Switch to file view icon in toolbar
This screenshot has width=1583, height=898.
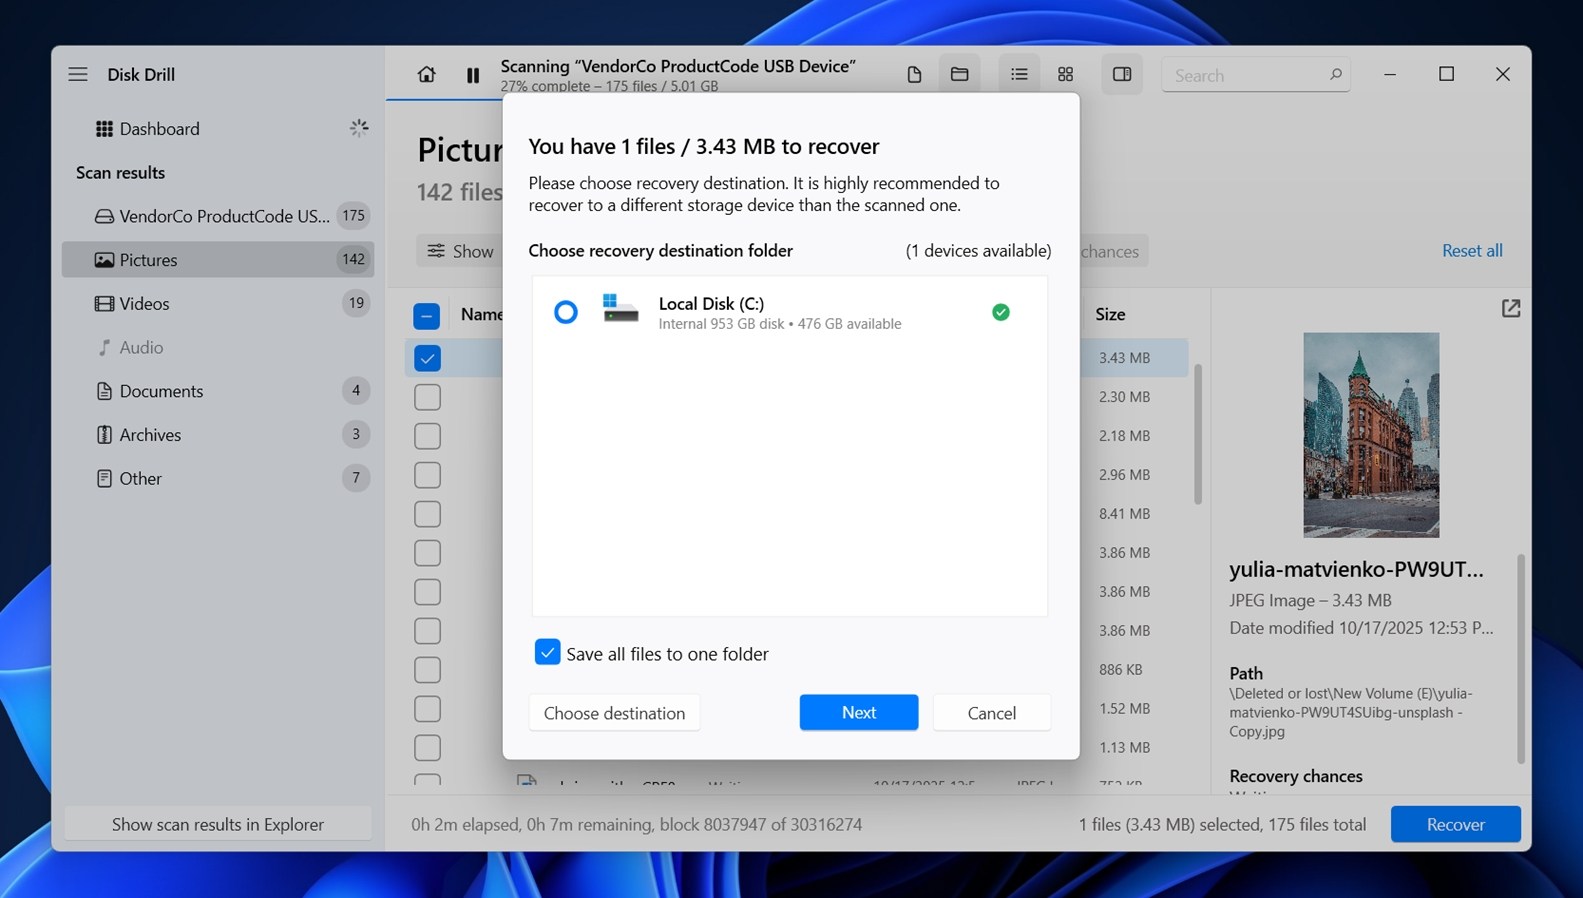coord(913,74)
